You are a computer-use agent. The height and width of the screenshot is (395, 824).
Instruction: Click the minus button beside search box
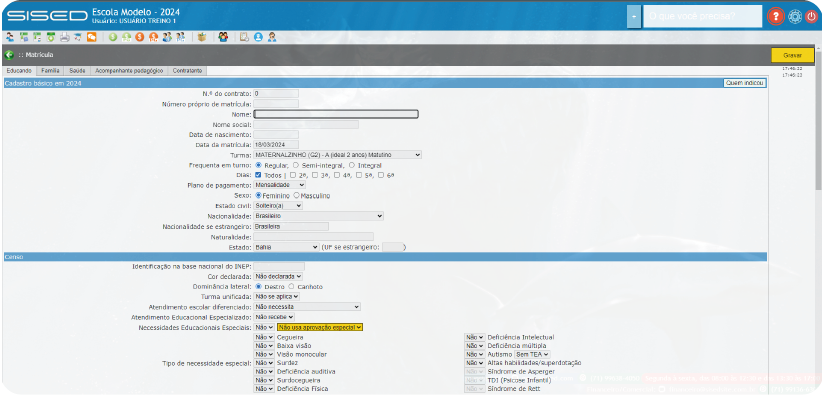(634, 17)
